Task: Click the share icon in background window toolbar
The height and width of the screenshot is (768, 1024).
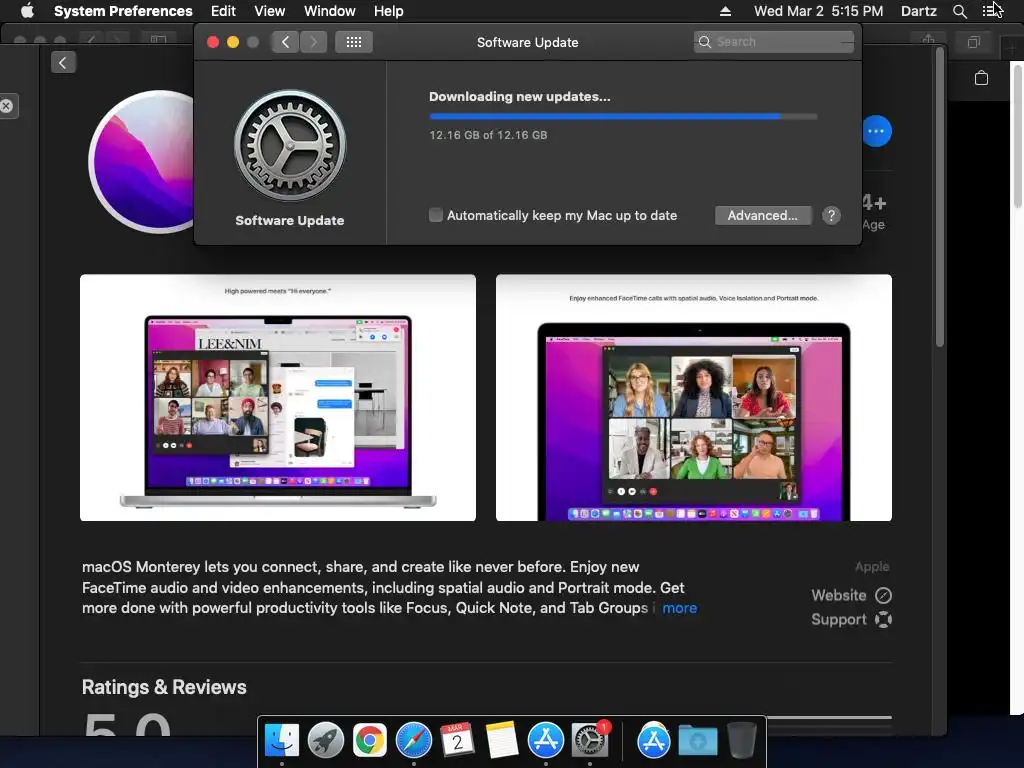Action: [928, 40]
